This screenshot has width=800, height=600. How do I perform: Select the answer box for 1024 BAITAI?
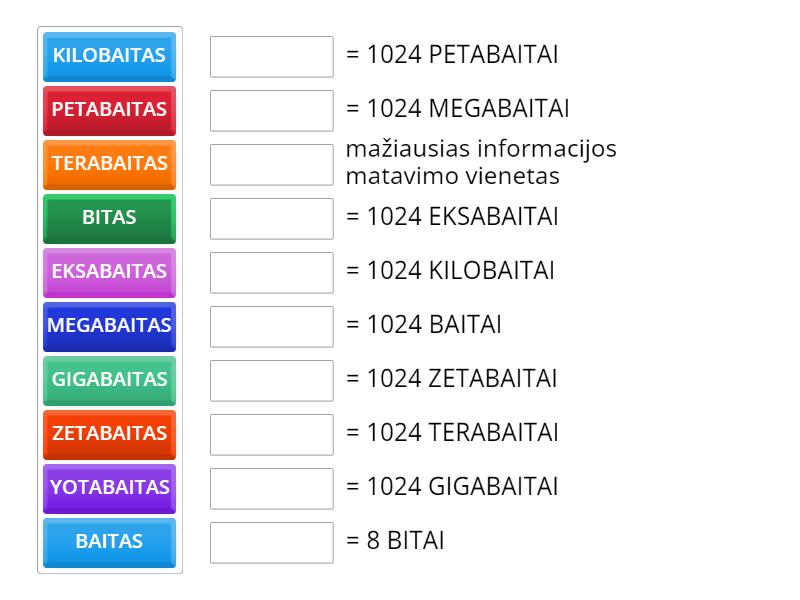[271, 326]
